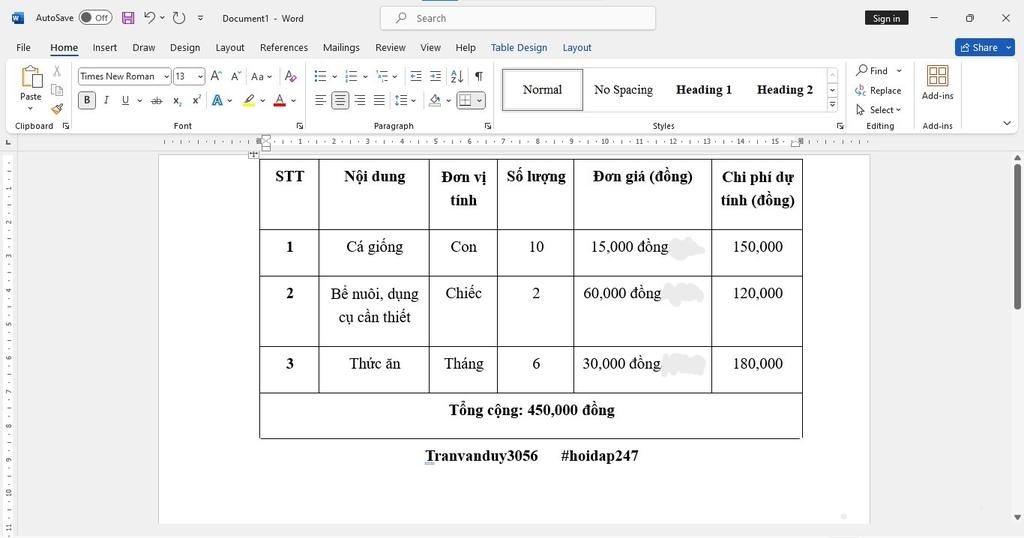Screen dimensions: 1024x538
Task: Toggle the AutoSave switch
Action: click(95, 18)
